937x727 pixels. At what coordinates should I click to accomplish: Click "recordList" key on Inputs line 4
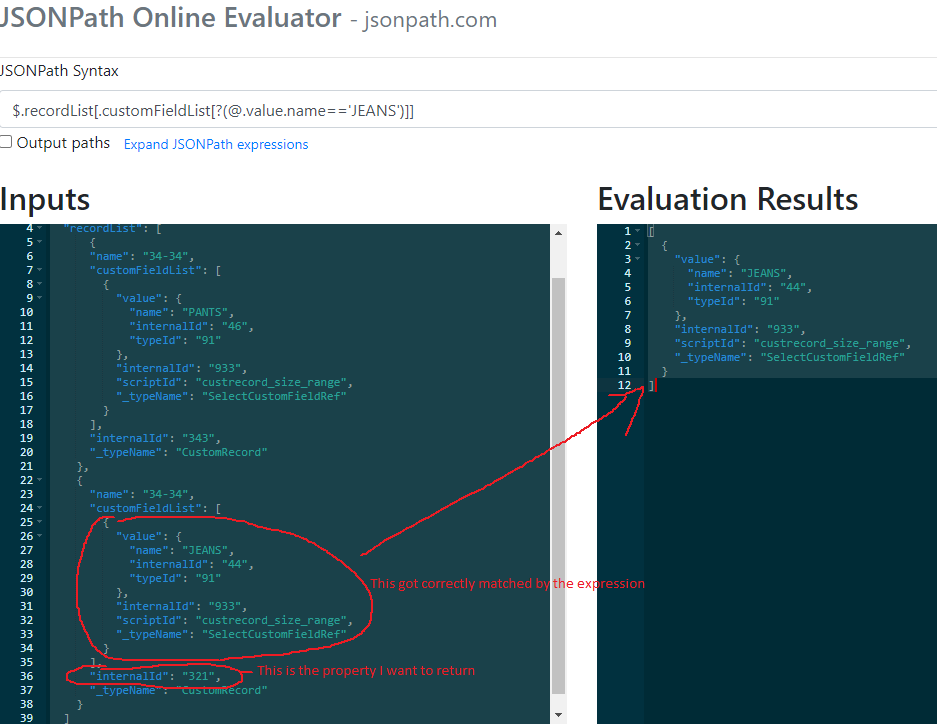(103, 228)
